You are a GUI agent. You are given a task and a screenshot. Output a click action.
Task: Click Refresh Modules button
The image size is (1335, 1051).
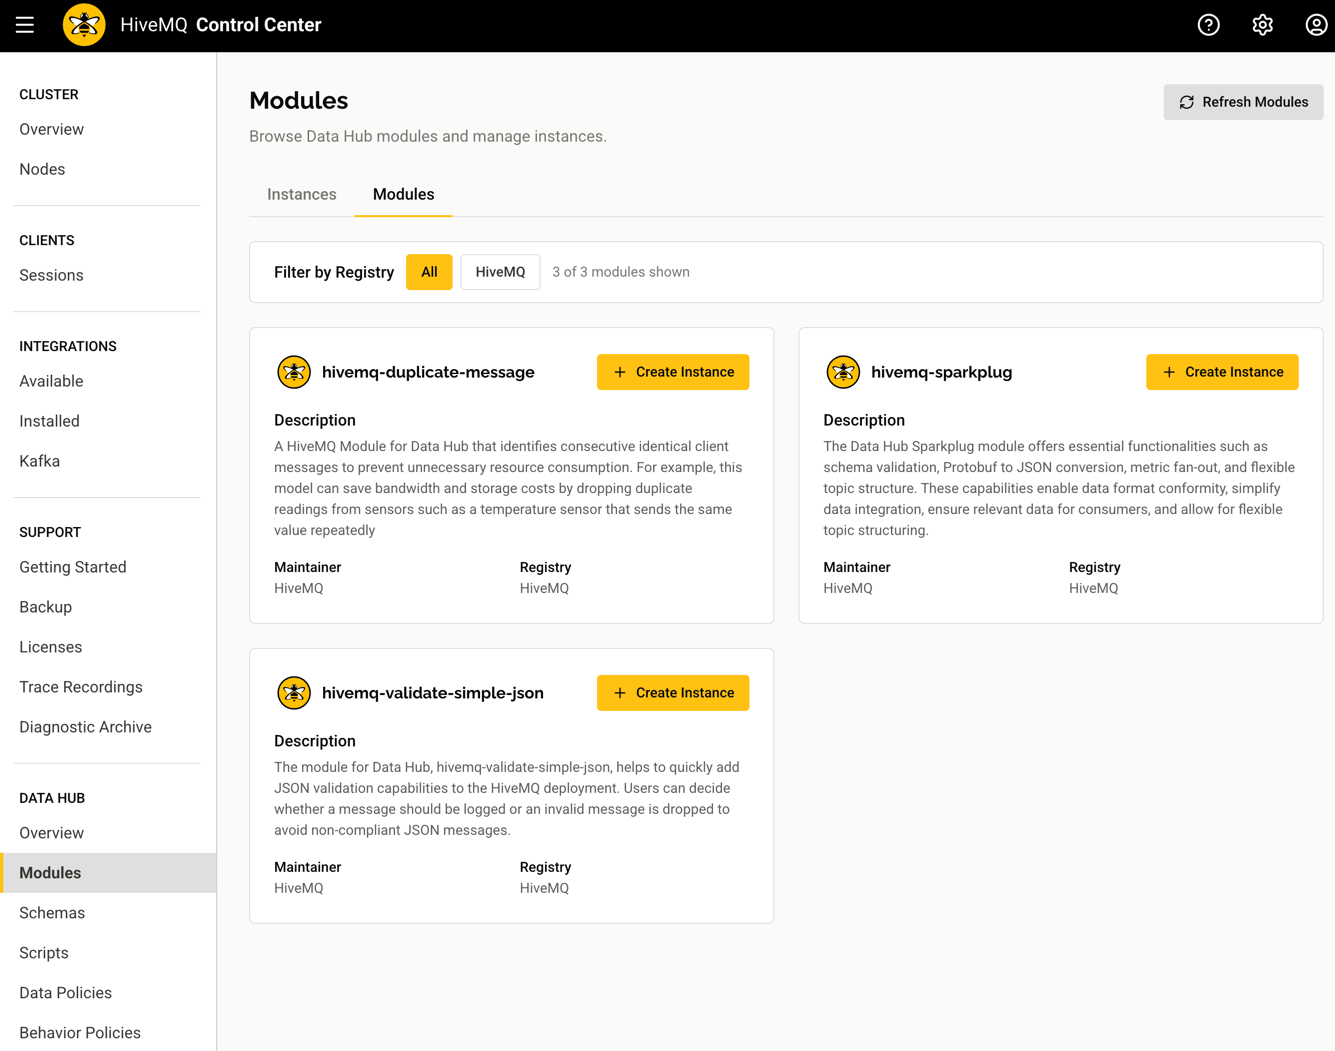[x=1243, y=102]
